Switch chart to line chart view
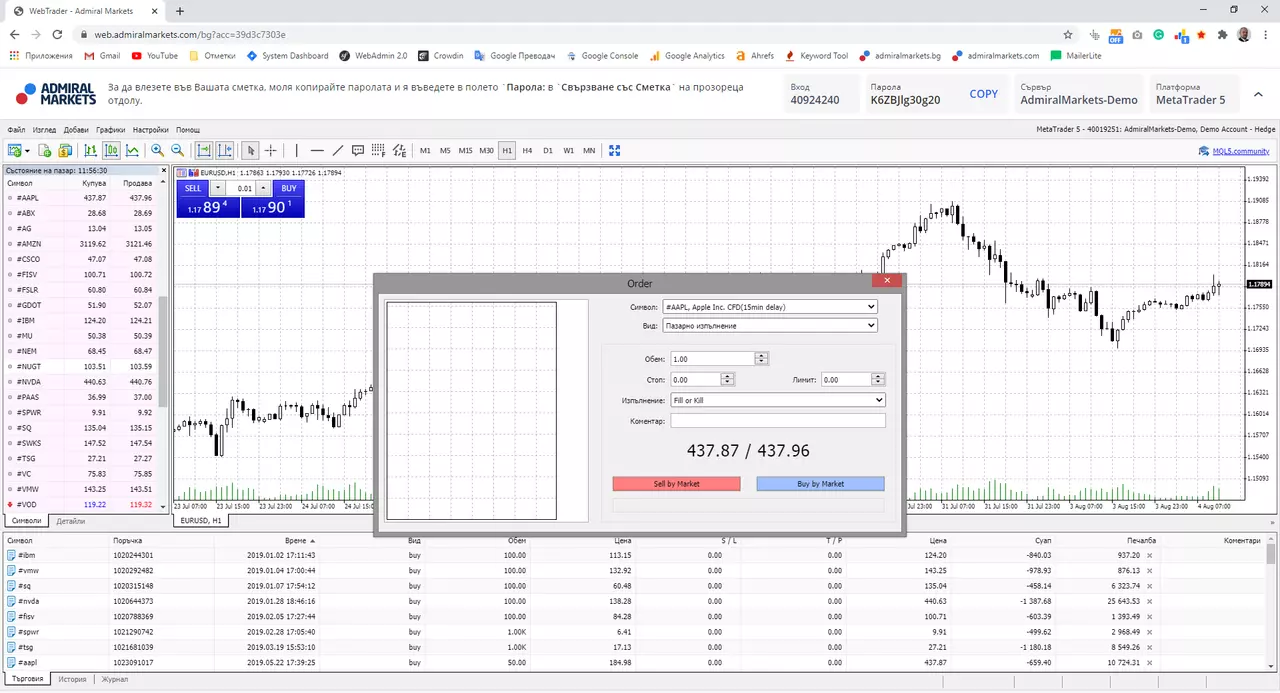The height and width of the screenshot is (693, 1280). (132, 151)
